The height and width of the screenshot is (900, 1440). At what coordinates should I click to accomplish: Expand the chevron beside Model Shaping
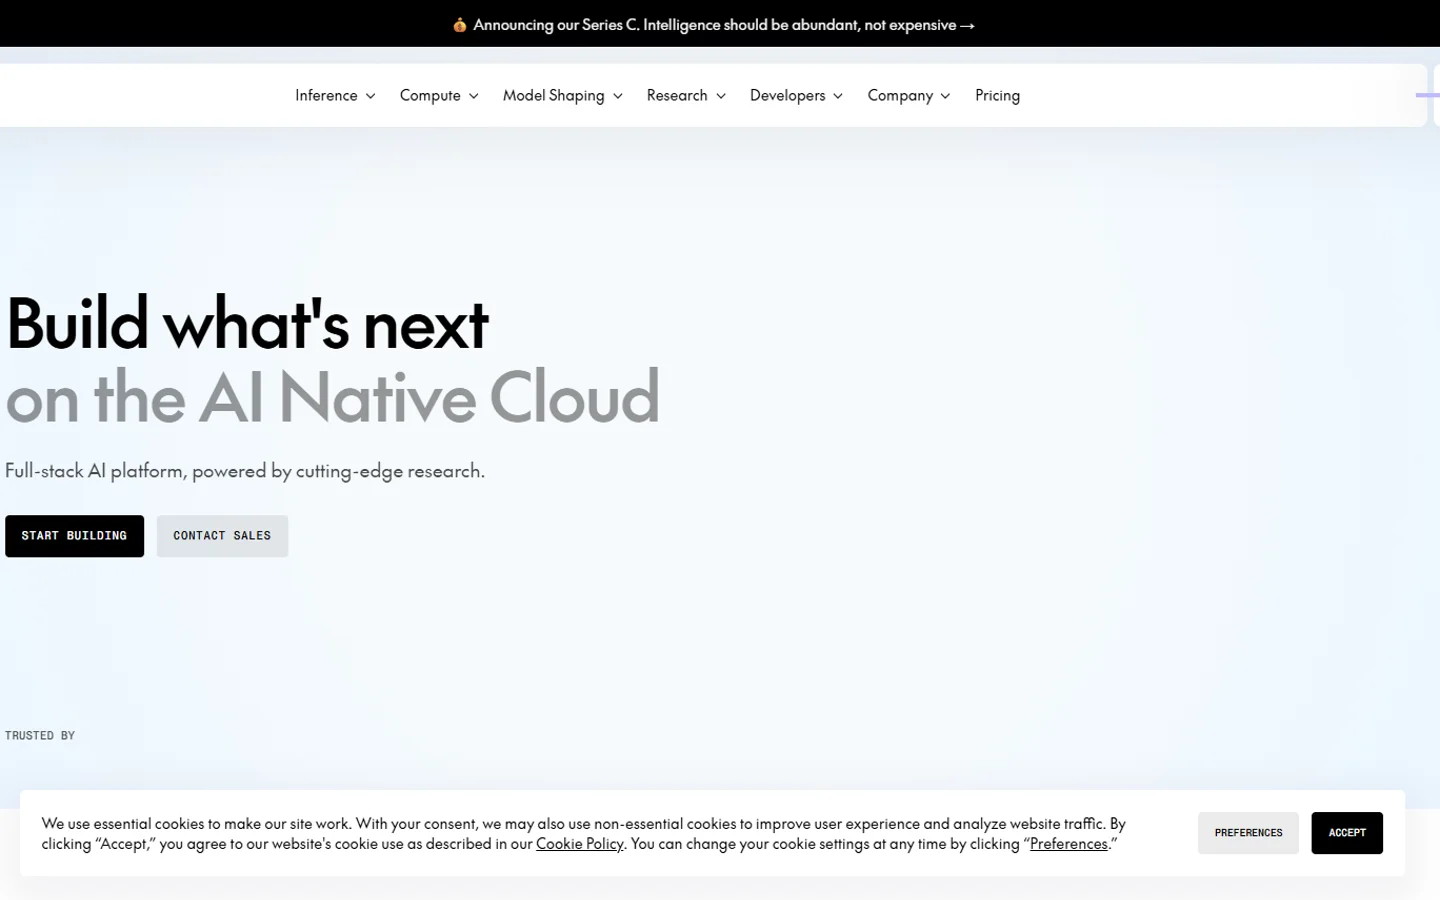(x=618, y=96)
